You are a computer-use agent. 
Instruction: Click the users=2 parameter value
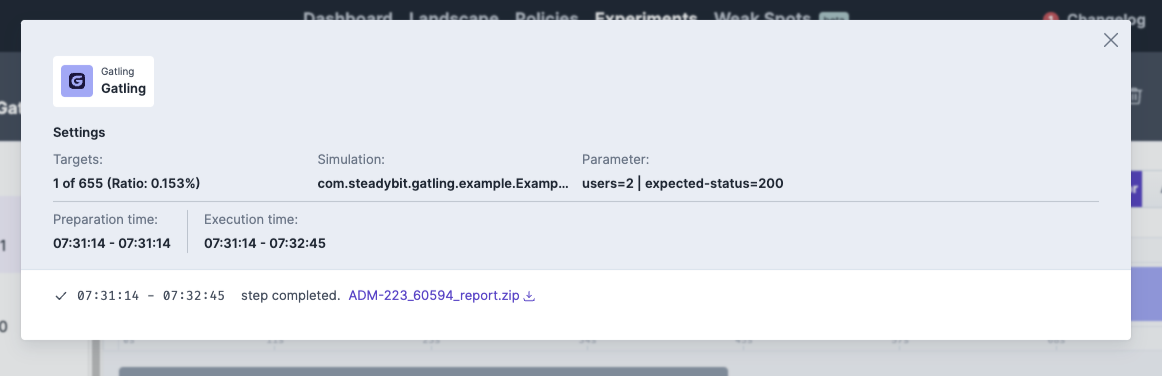point(608,183)
